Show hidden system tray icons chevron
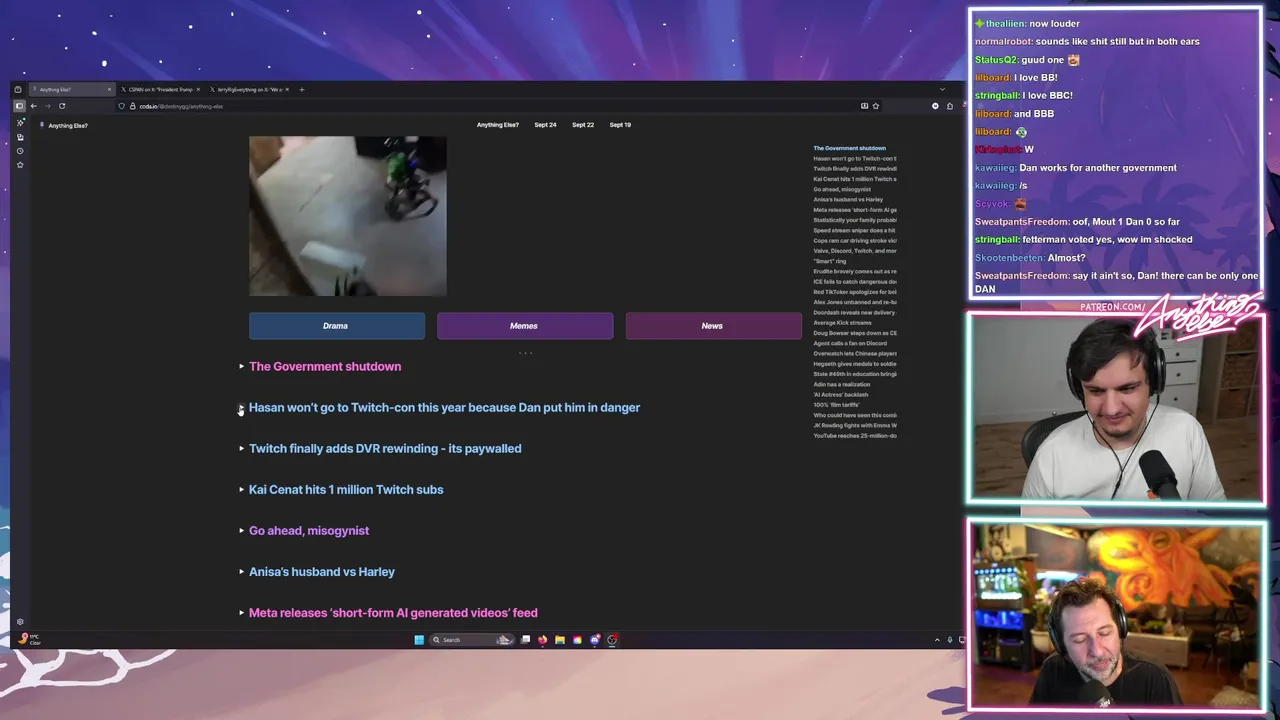This screenshot has height=720, width=1280. tap(937, 640)
